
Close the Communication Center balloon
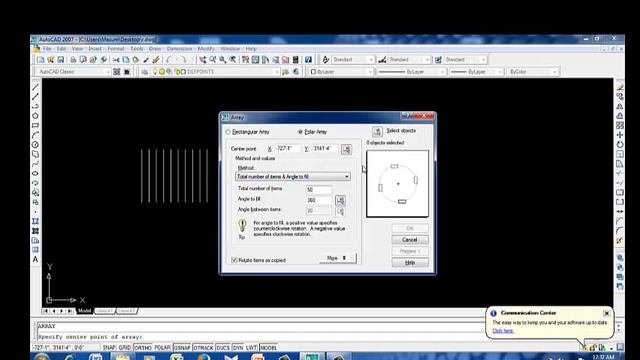click(x=607, y=313)
